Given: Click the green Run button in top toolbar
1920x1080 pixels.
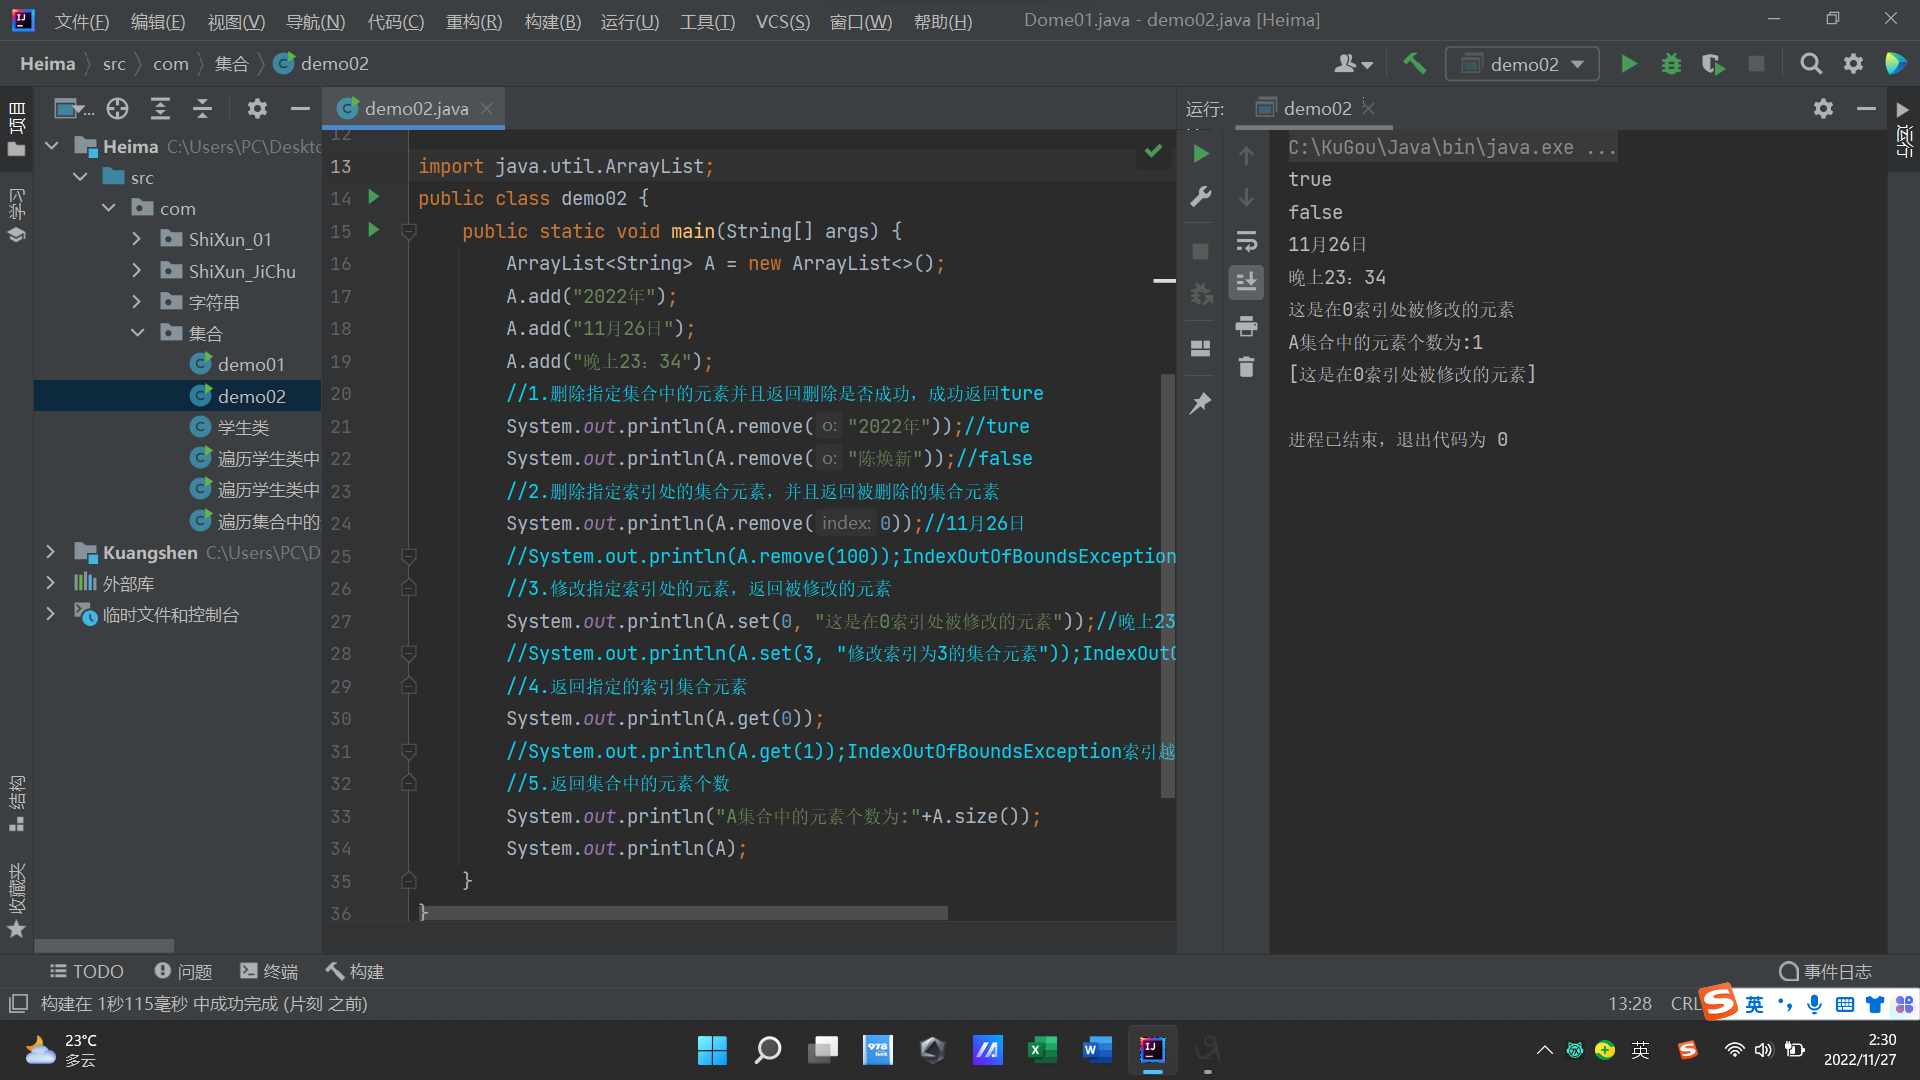Looking at the screenshot, I should coord(1628,64).
